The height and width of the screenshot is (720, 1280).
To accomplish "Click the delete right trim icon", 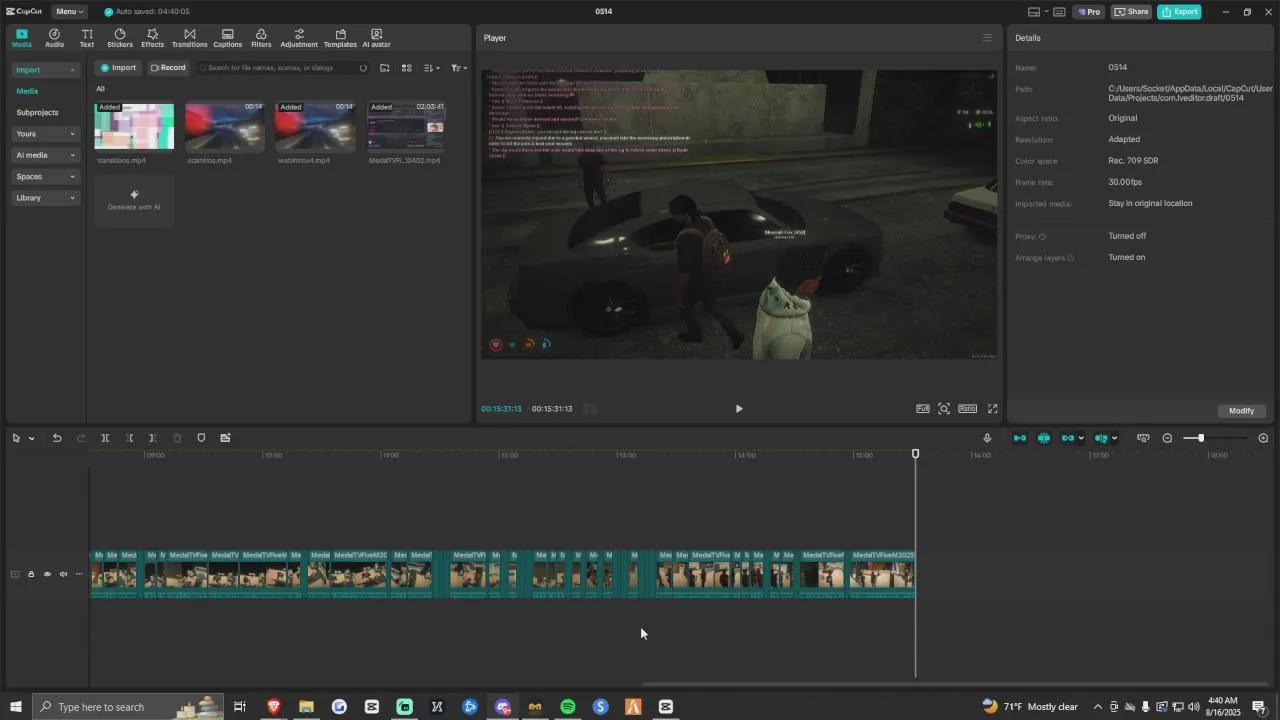I will [x=152, y=438].
